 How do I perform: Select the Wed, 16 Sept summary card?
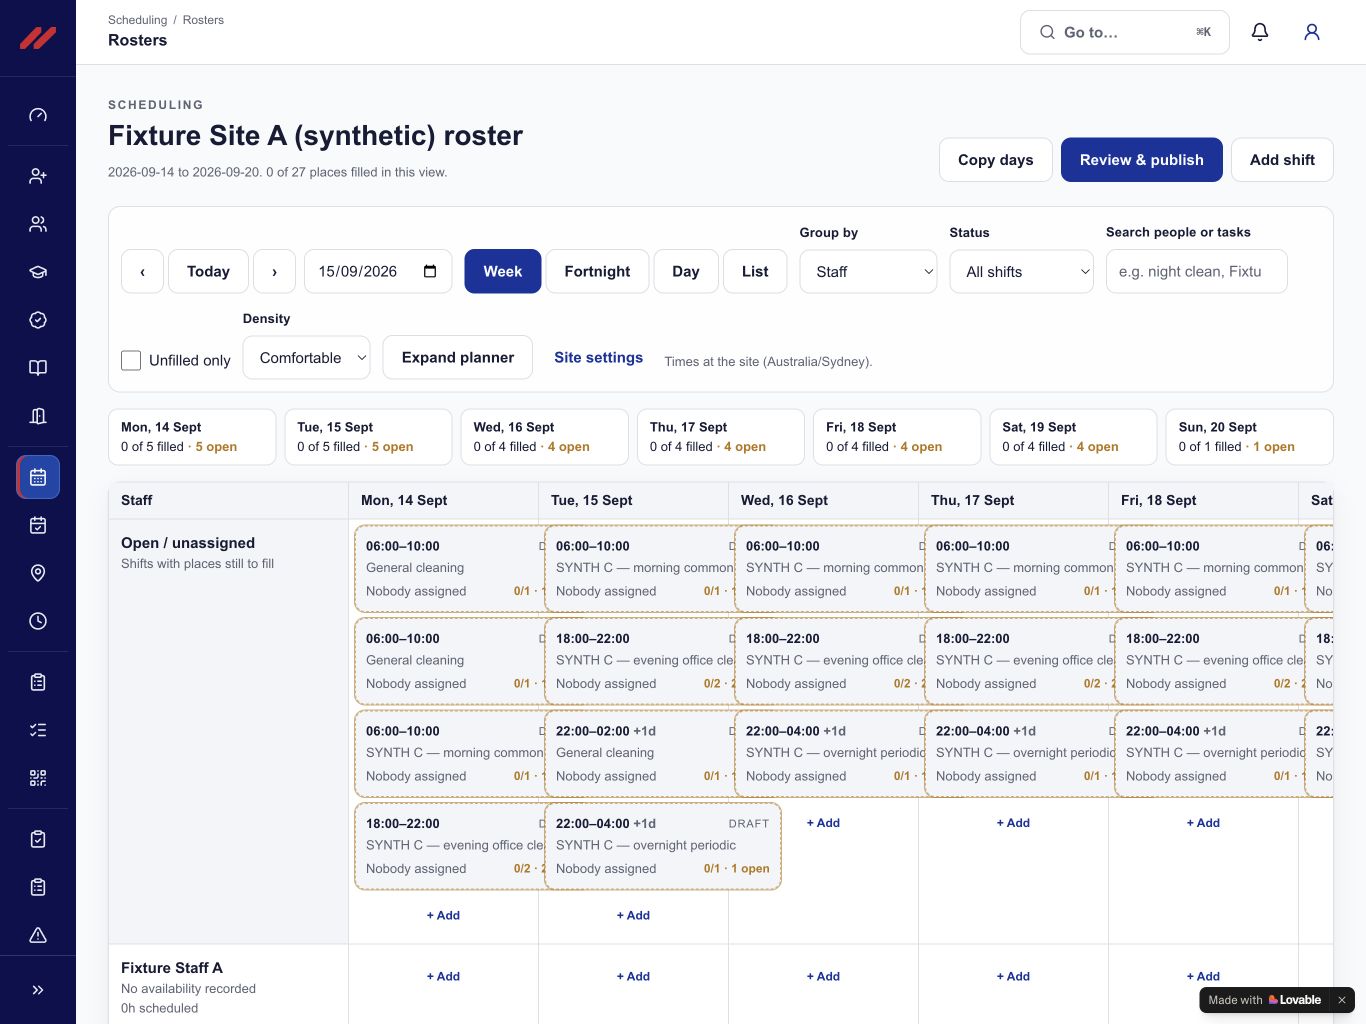(x=545, y=437)
